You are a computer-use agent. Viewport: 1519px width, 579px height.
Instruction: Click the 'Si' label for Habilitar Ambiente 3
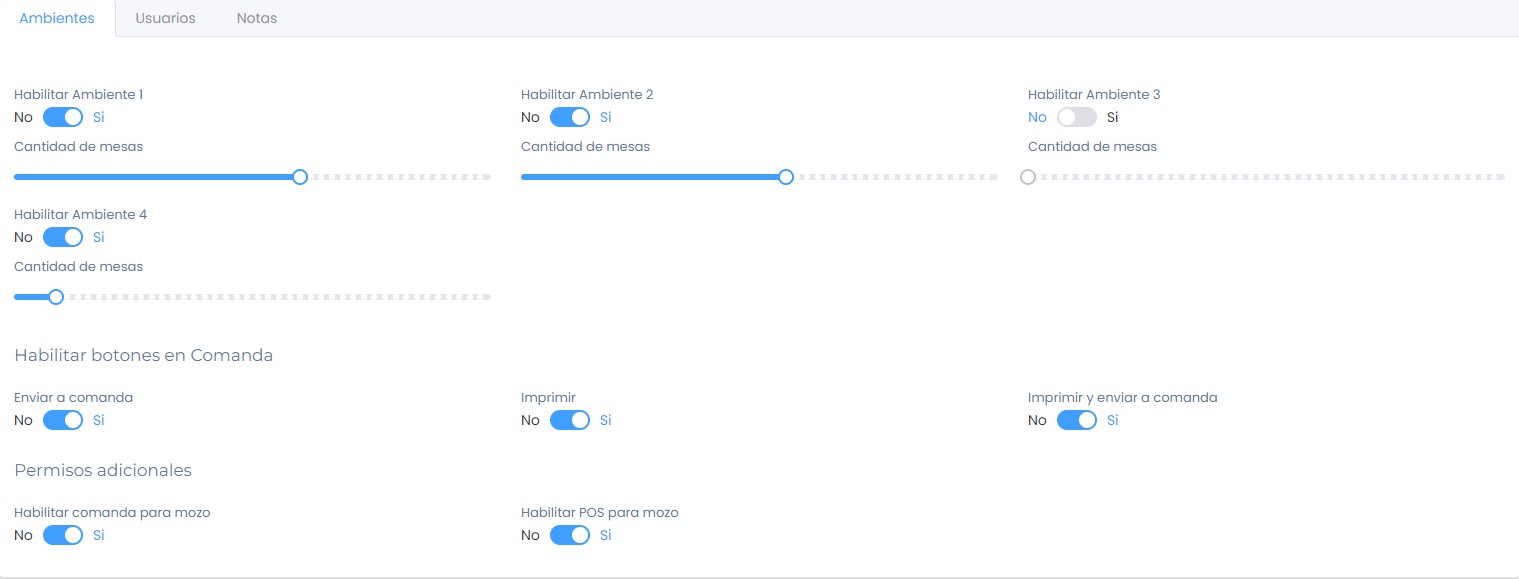1112,118
